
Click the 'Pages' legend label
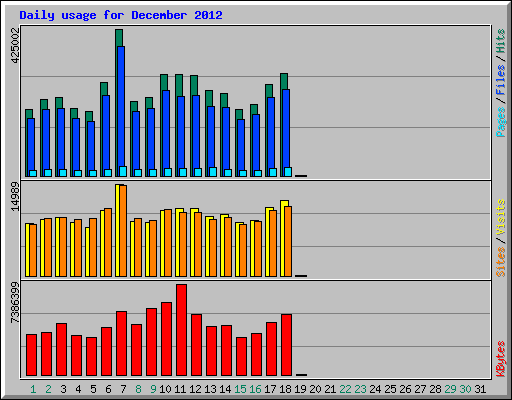[x=500, y=122]
